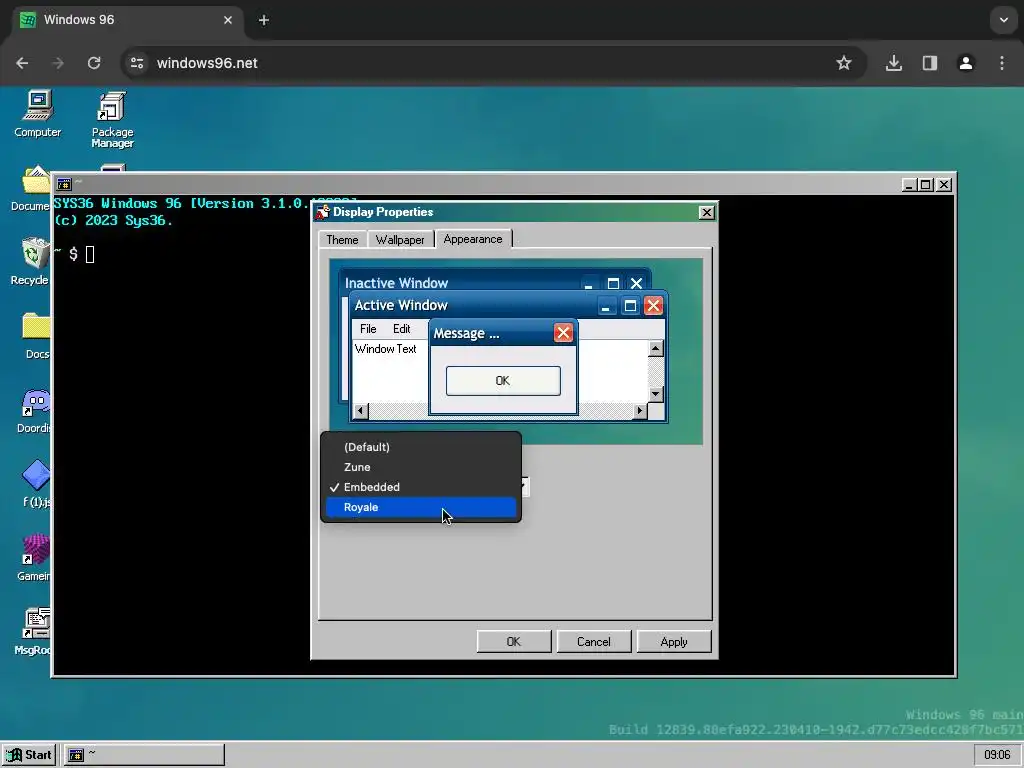Image resolution: width=1024 pixels, height=768 pixels.
Task: Click the 'Window Text' preview text
Action: pos(385,349)
